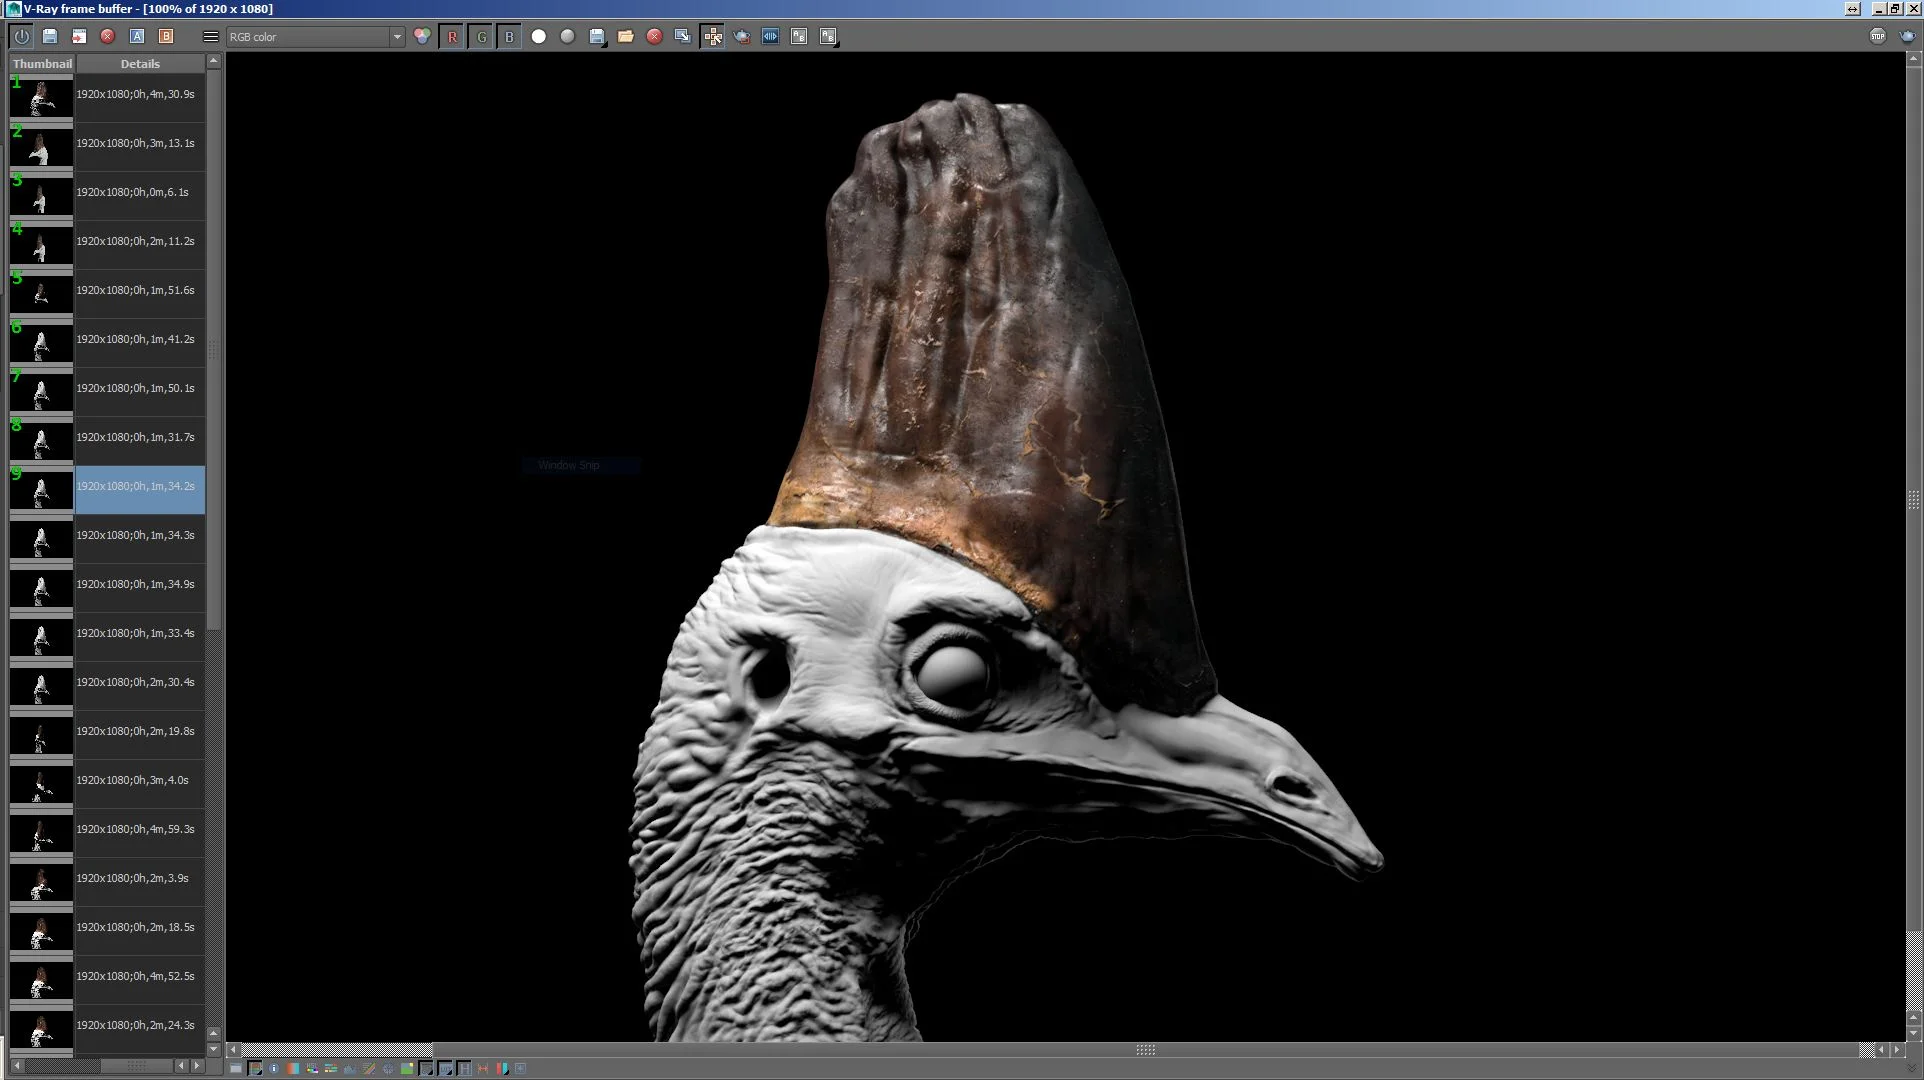This screenshot has width=1924, height=1080.
Task: Click the Set A comparison image icon
Action: pyautogui.click(x=137, y=37)
